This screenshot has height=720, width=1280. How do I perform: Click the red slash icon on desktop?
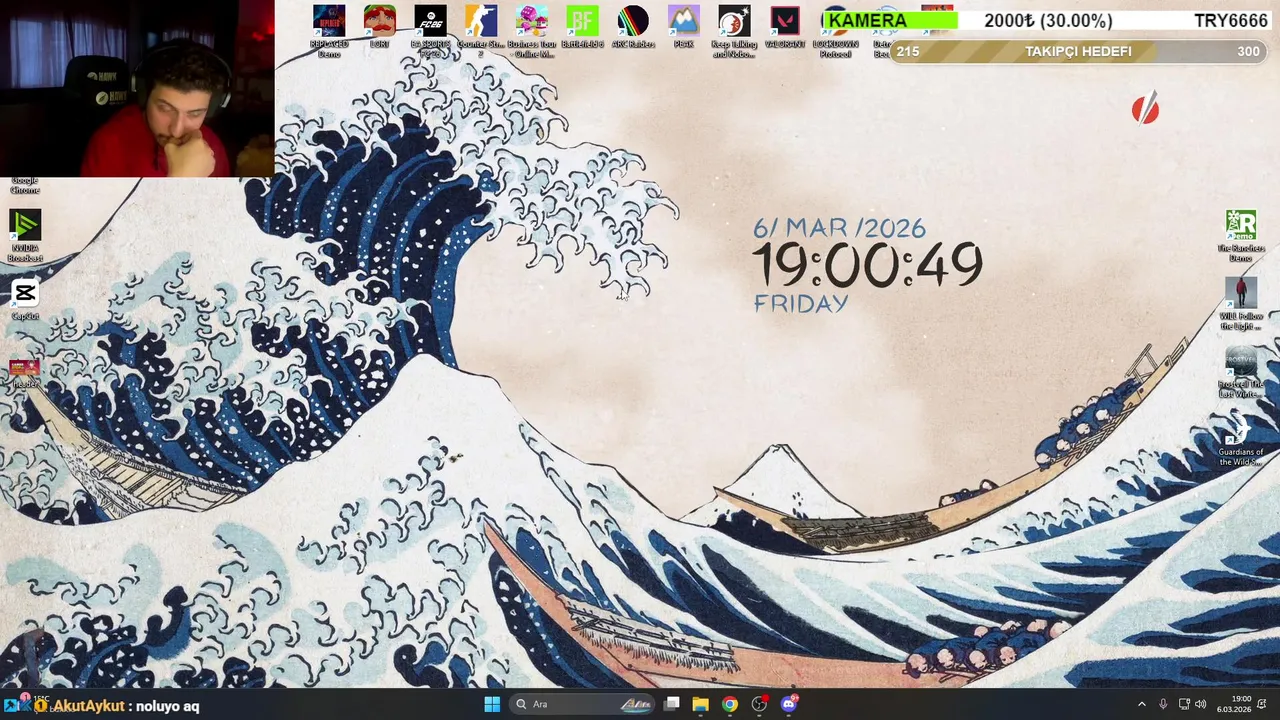click(x=1145, y=109)
